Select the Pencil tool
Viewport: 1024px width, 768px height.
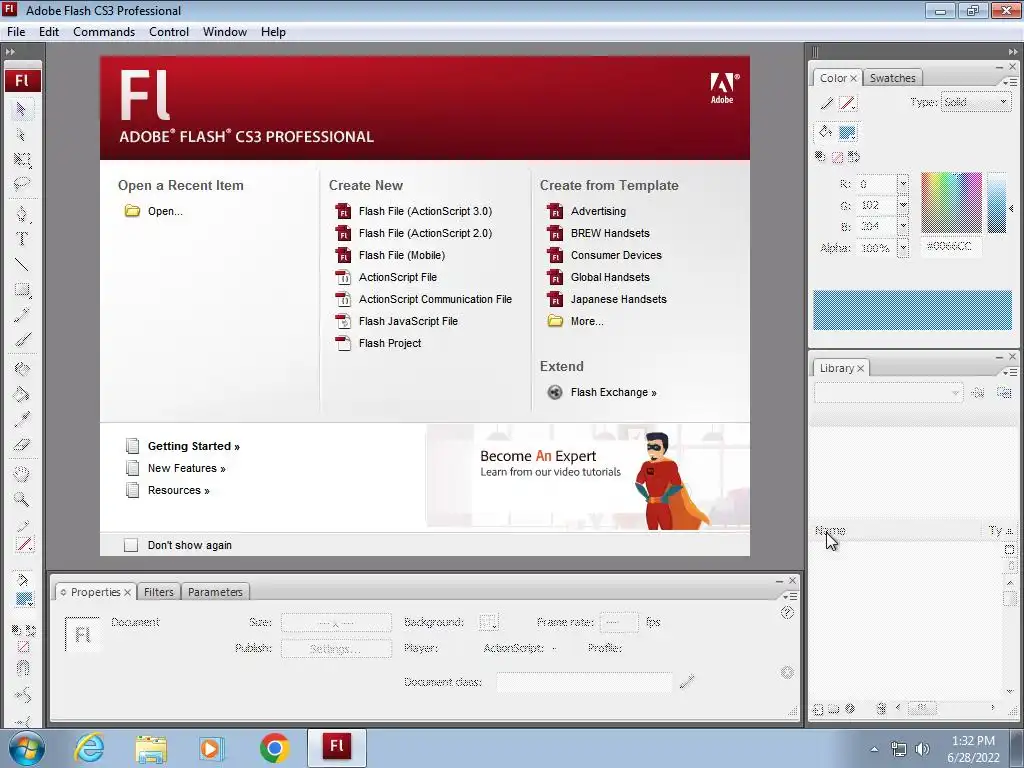(x=22, y=315)
